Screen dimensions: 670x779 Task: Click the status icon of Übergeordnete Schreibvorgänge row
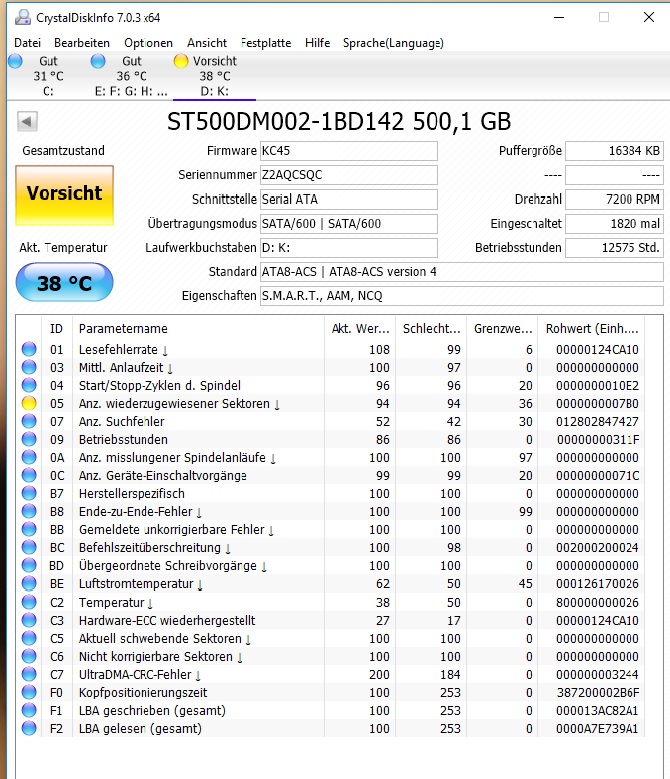pos(29,565)
